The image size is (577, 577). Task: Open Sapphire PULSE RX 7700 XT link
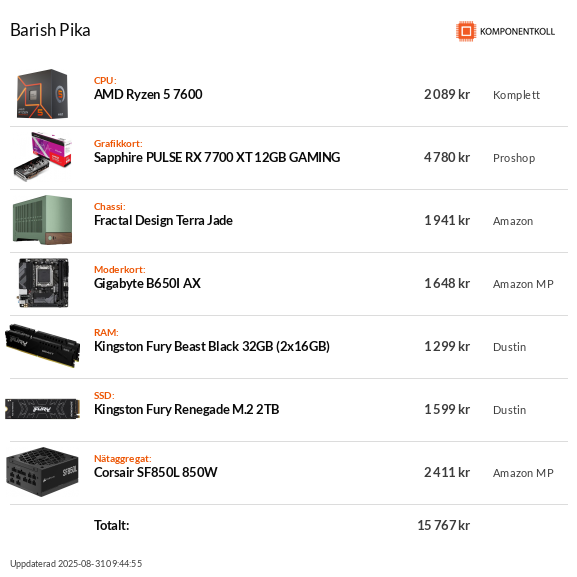pyautogui.click(x=217, y=157)
